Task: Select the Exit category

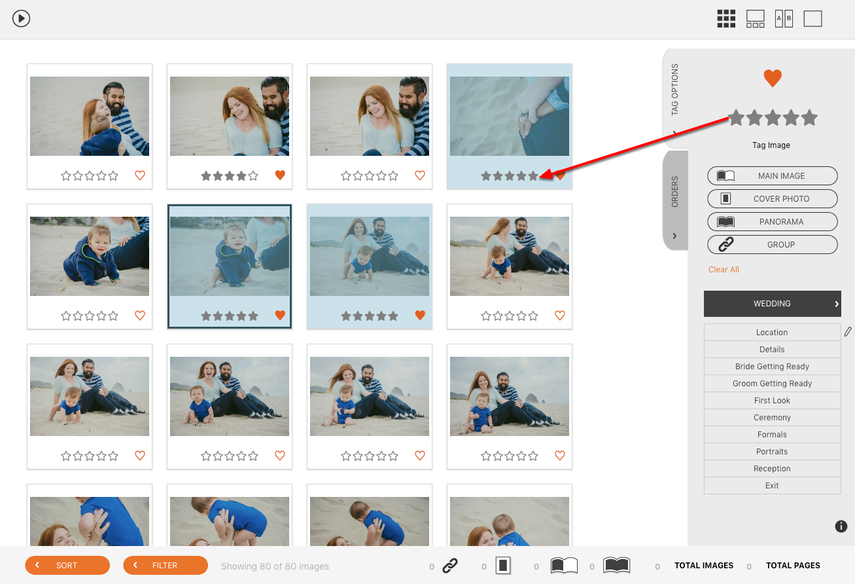Action: coord(772,485)
